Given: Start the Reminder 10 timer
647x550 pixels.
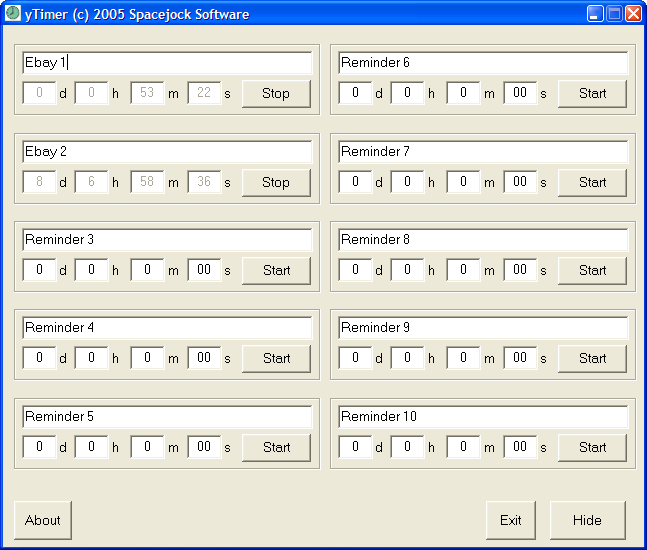Looking at the screenshot, I should coord(592,447).
